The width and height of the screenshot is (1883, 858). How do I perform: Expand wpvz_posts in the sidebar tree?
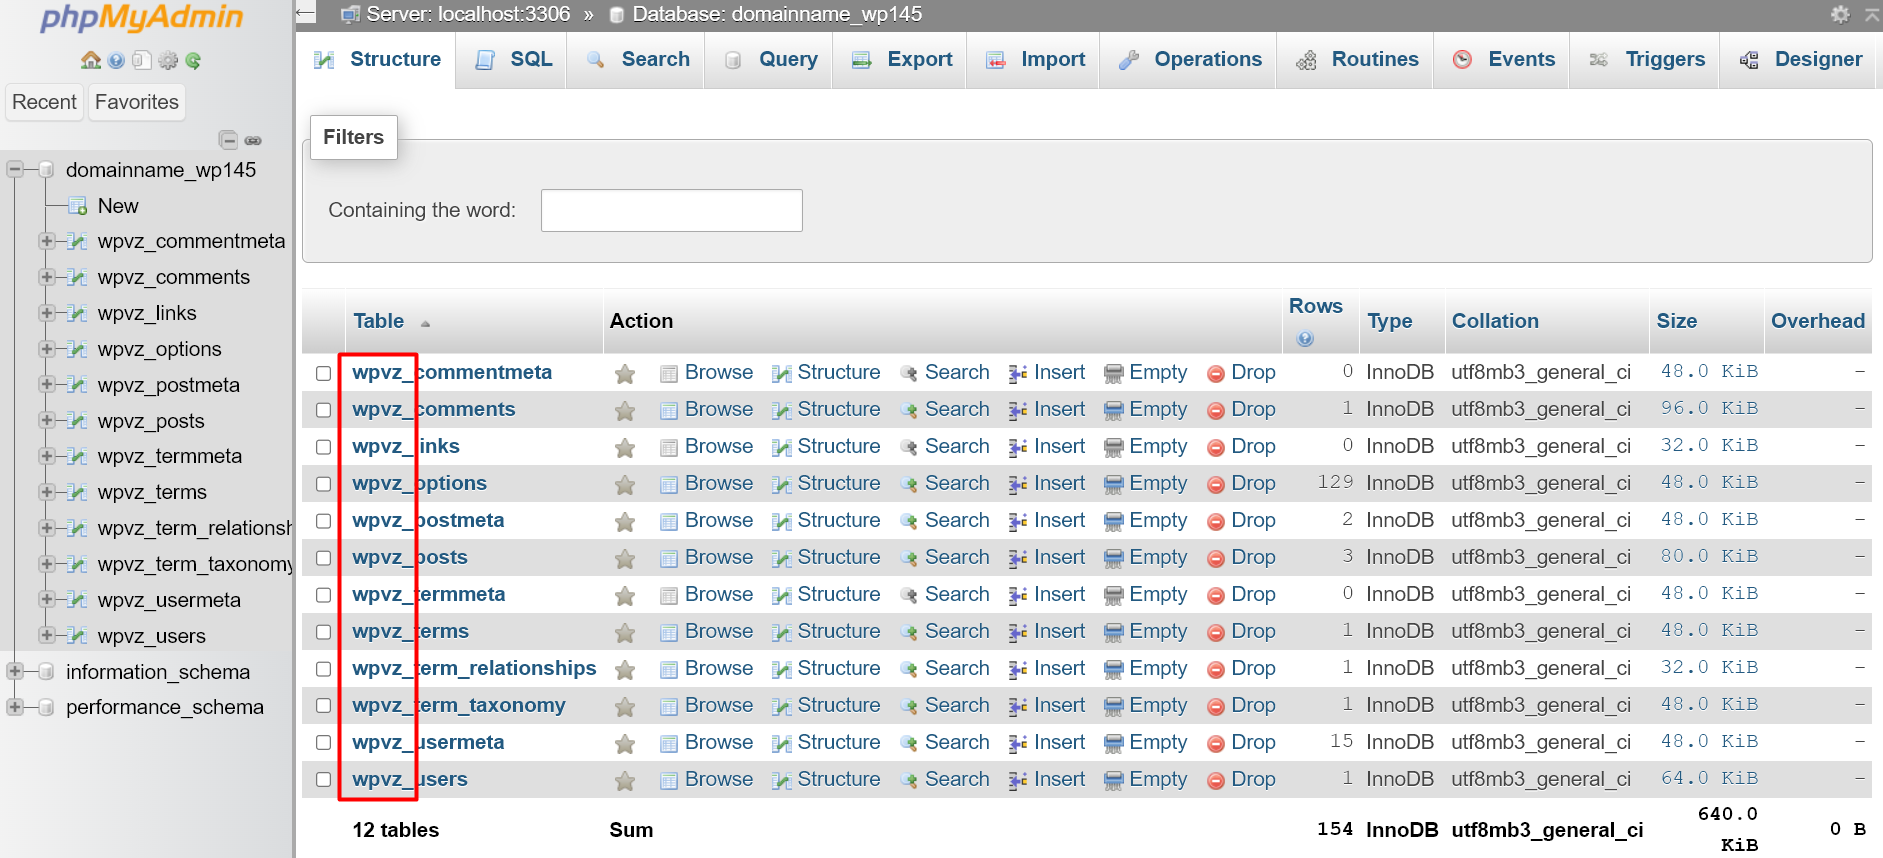tap(46, 420)
